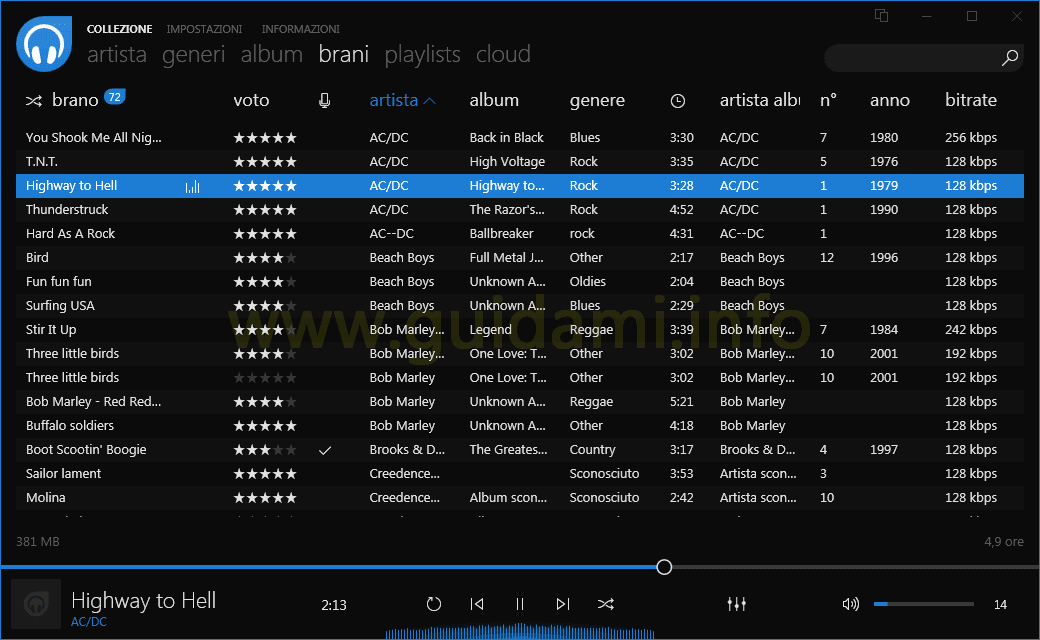This screenshot has width=1040, height=640.
Task: Select the Thunderstruck track row
Action: (x=519, y=210)
